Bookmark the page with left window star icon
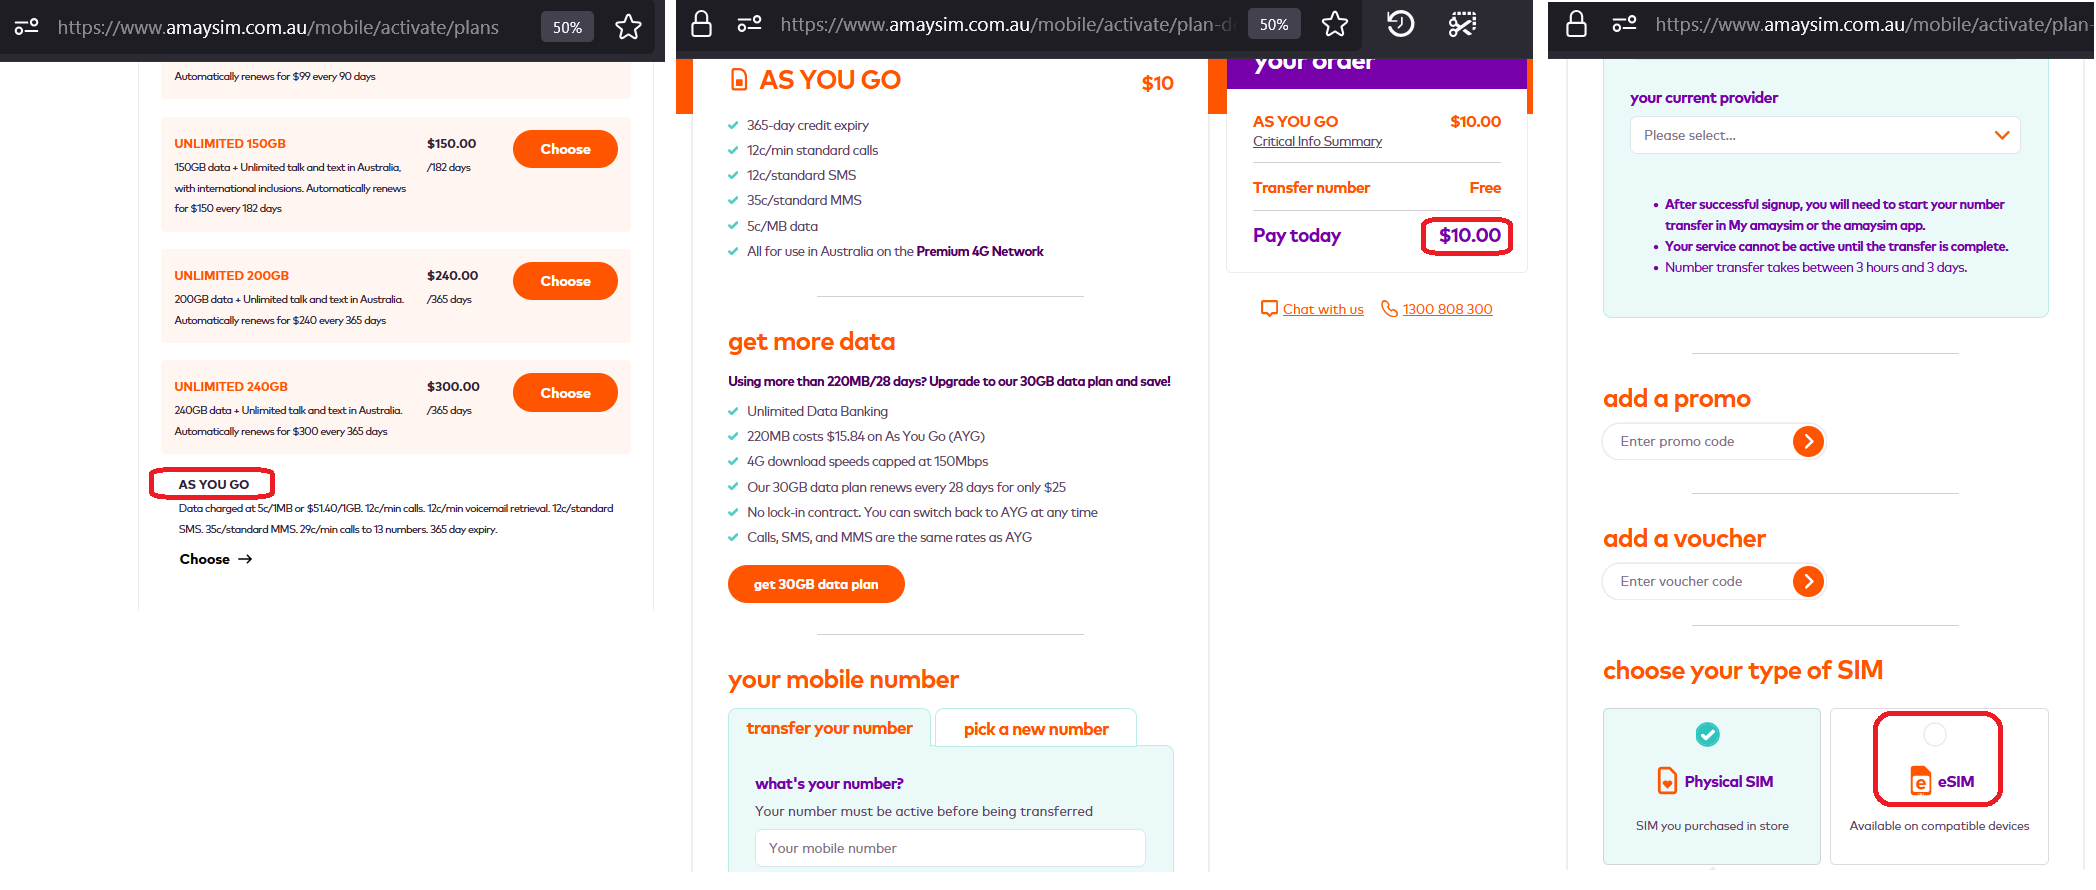This screenshot has width=2096, height=890. (628, 27)
